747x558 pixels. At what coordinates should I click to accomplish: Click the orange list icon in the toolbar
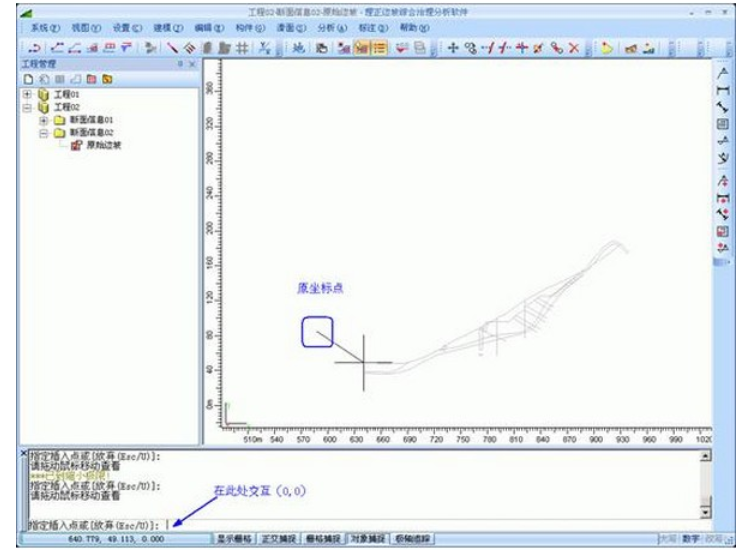tap(380, 48)
